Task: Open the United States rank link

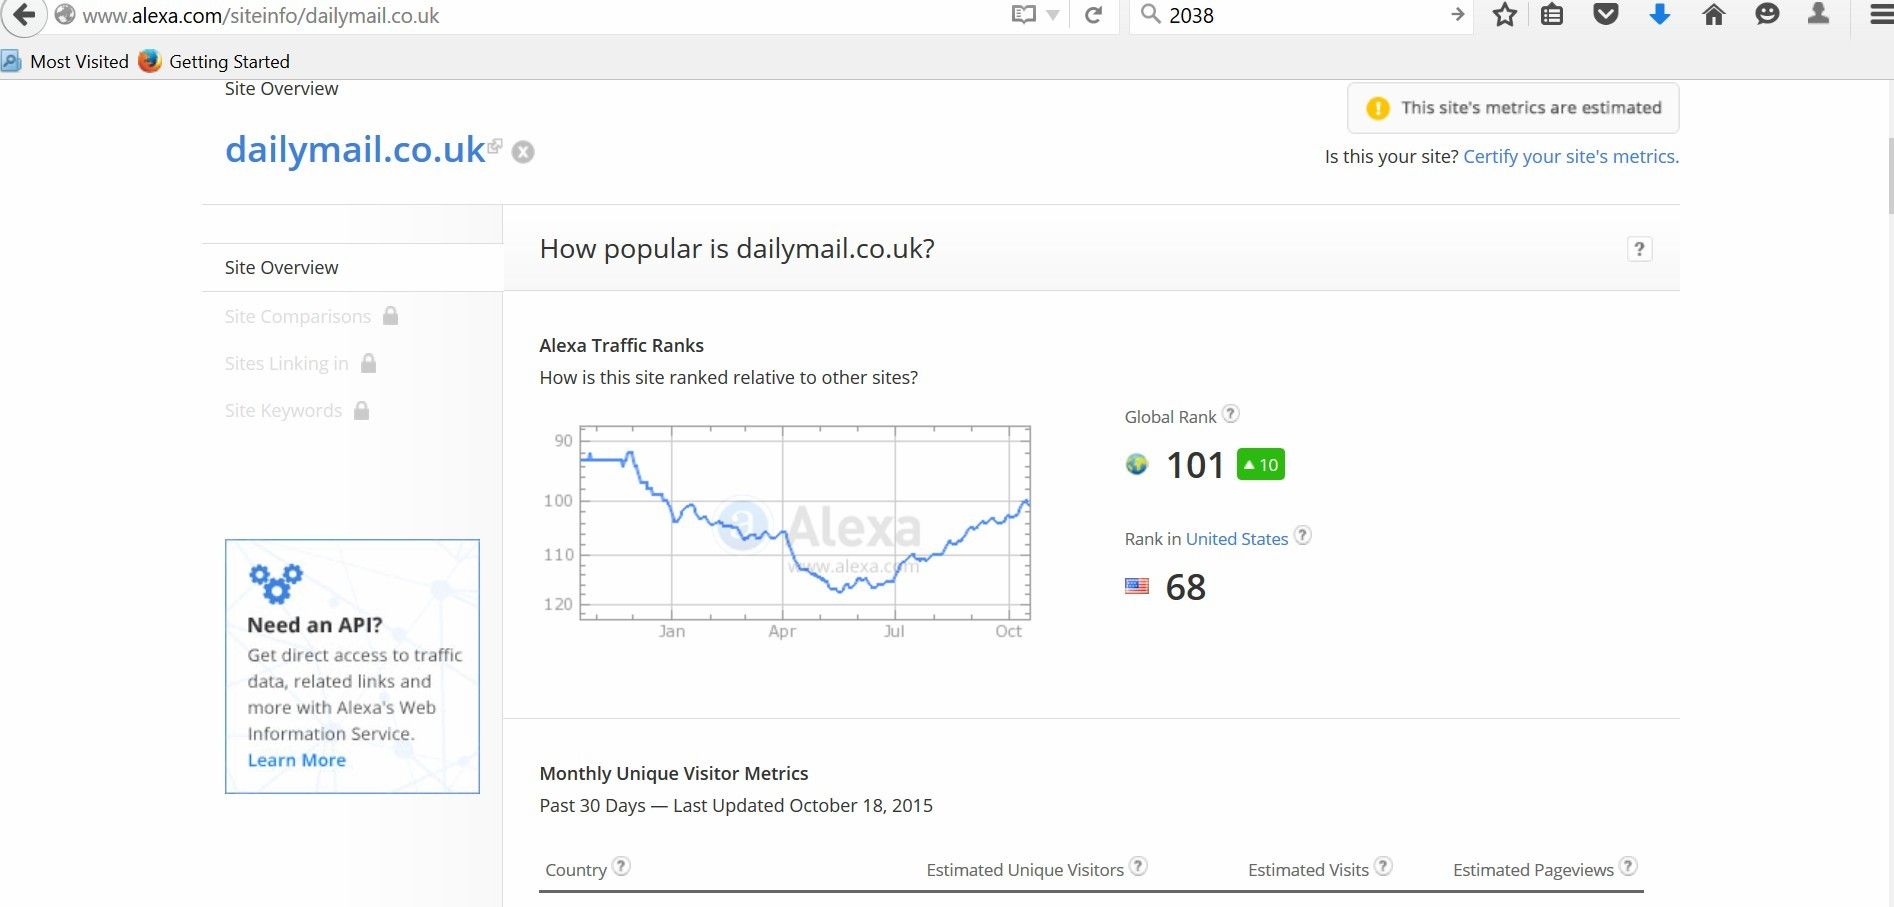Action: coord(1236,539)
